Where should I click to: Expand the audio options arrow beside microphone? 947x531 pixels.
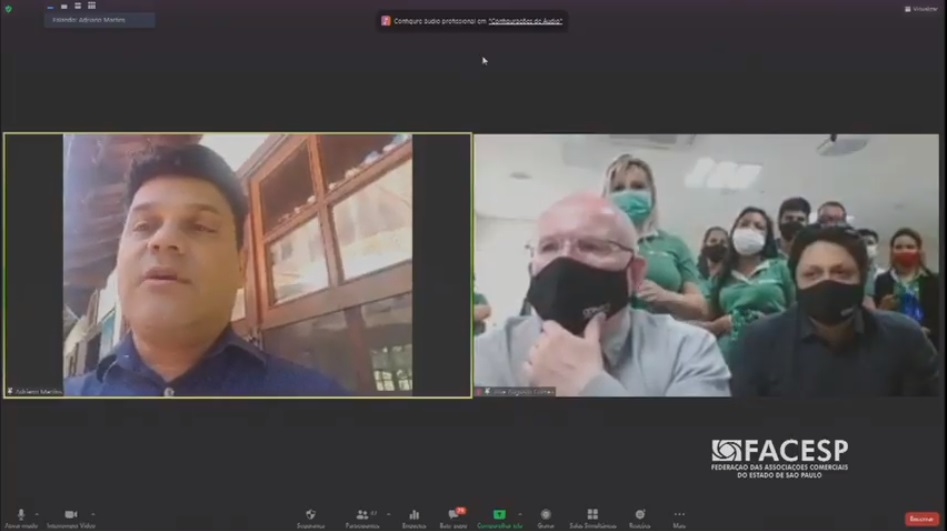37,514
